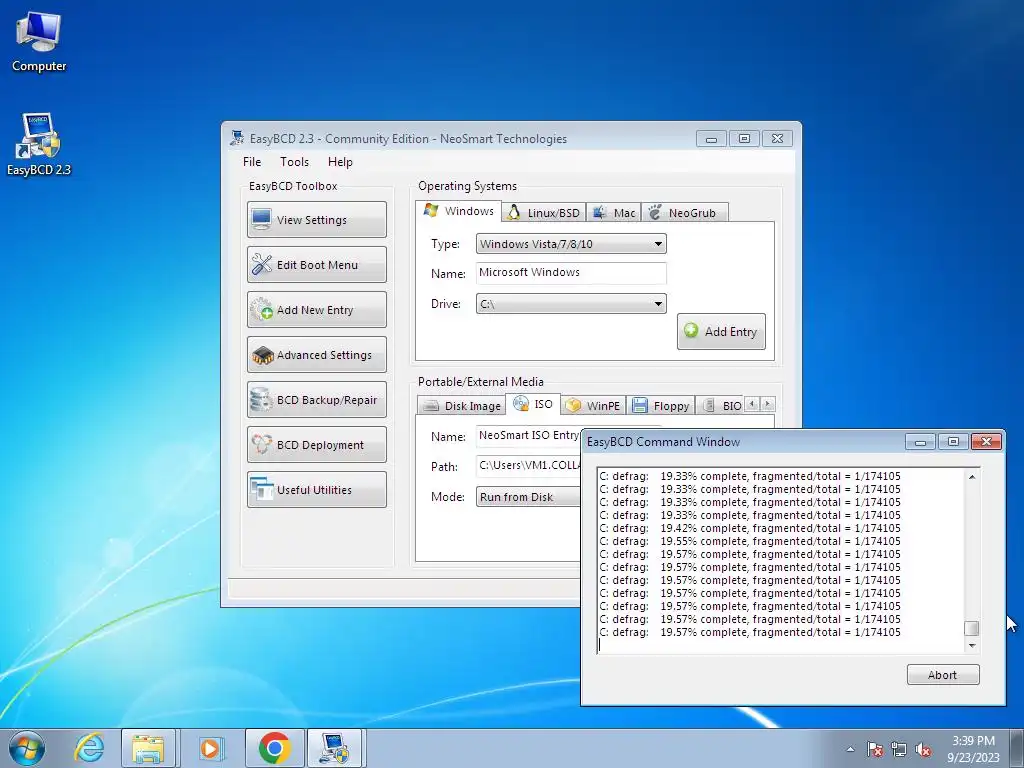Switch to the NeoGrub tab
1024x768 pixels.
coord(684,213)
